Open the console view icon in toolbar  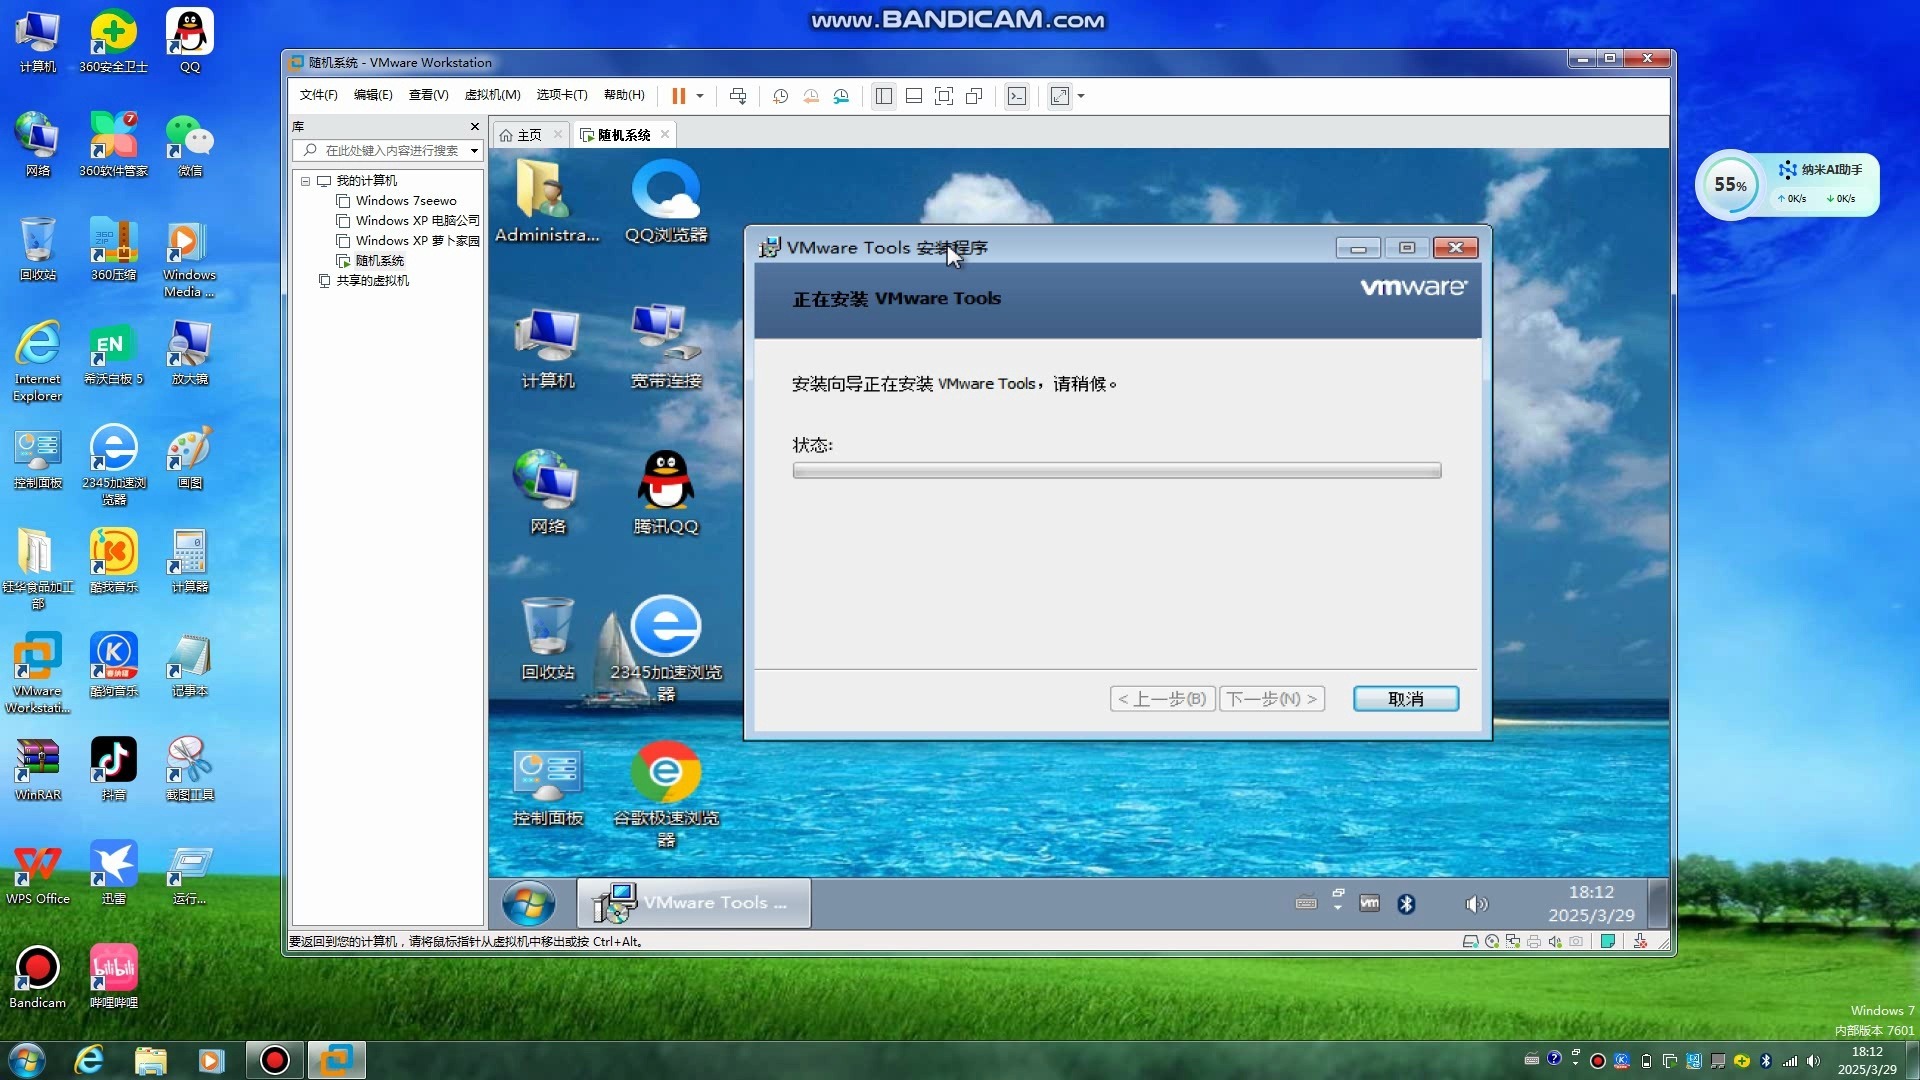tap(1017, 96)
